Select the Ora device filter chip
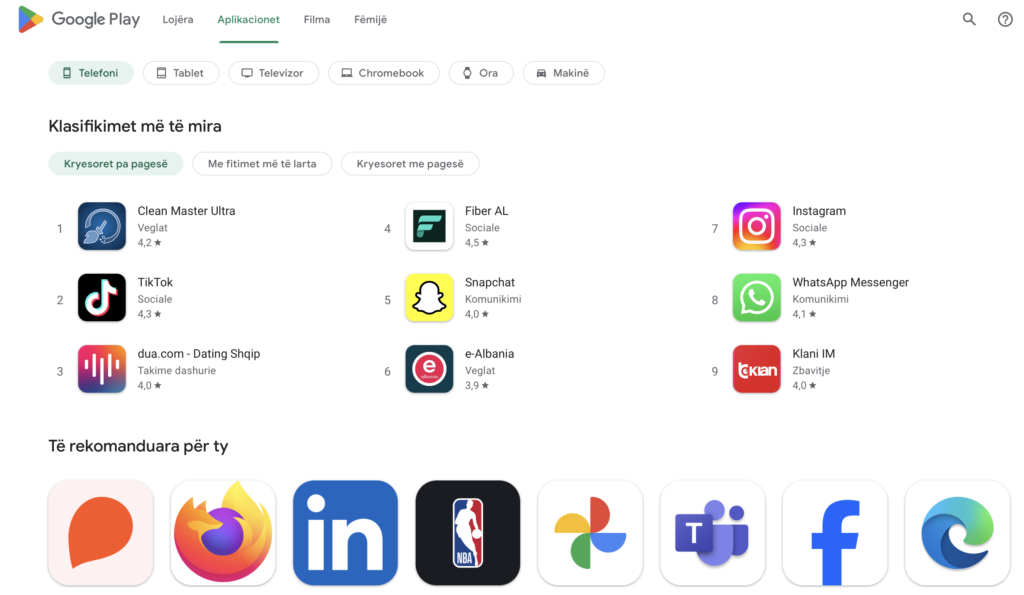The image size is (1024, 595). (481, 73)
